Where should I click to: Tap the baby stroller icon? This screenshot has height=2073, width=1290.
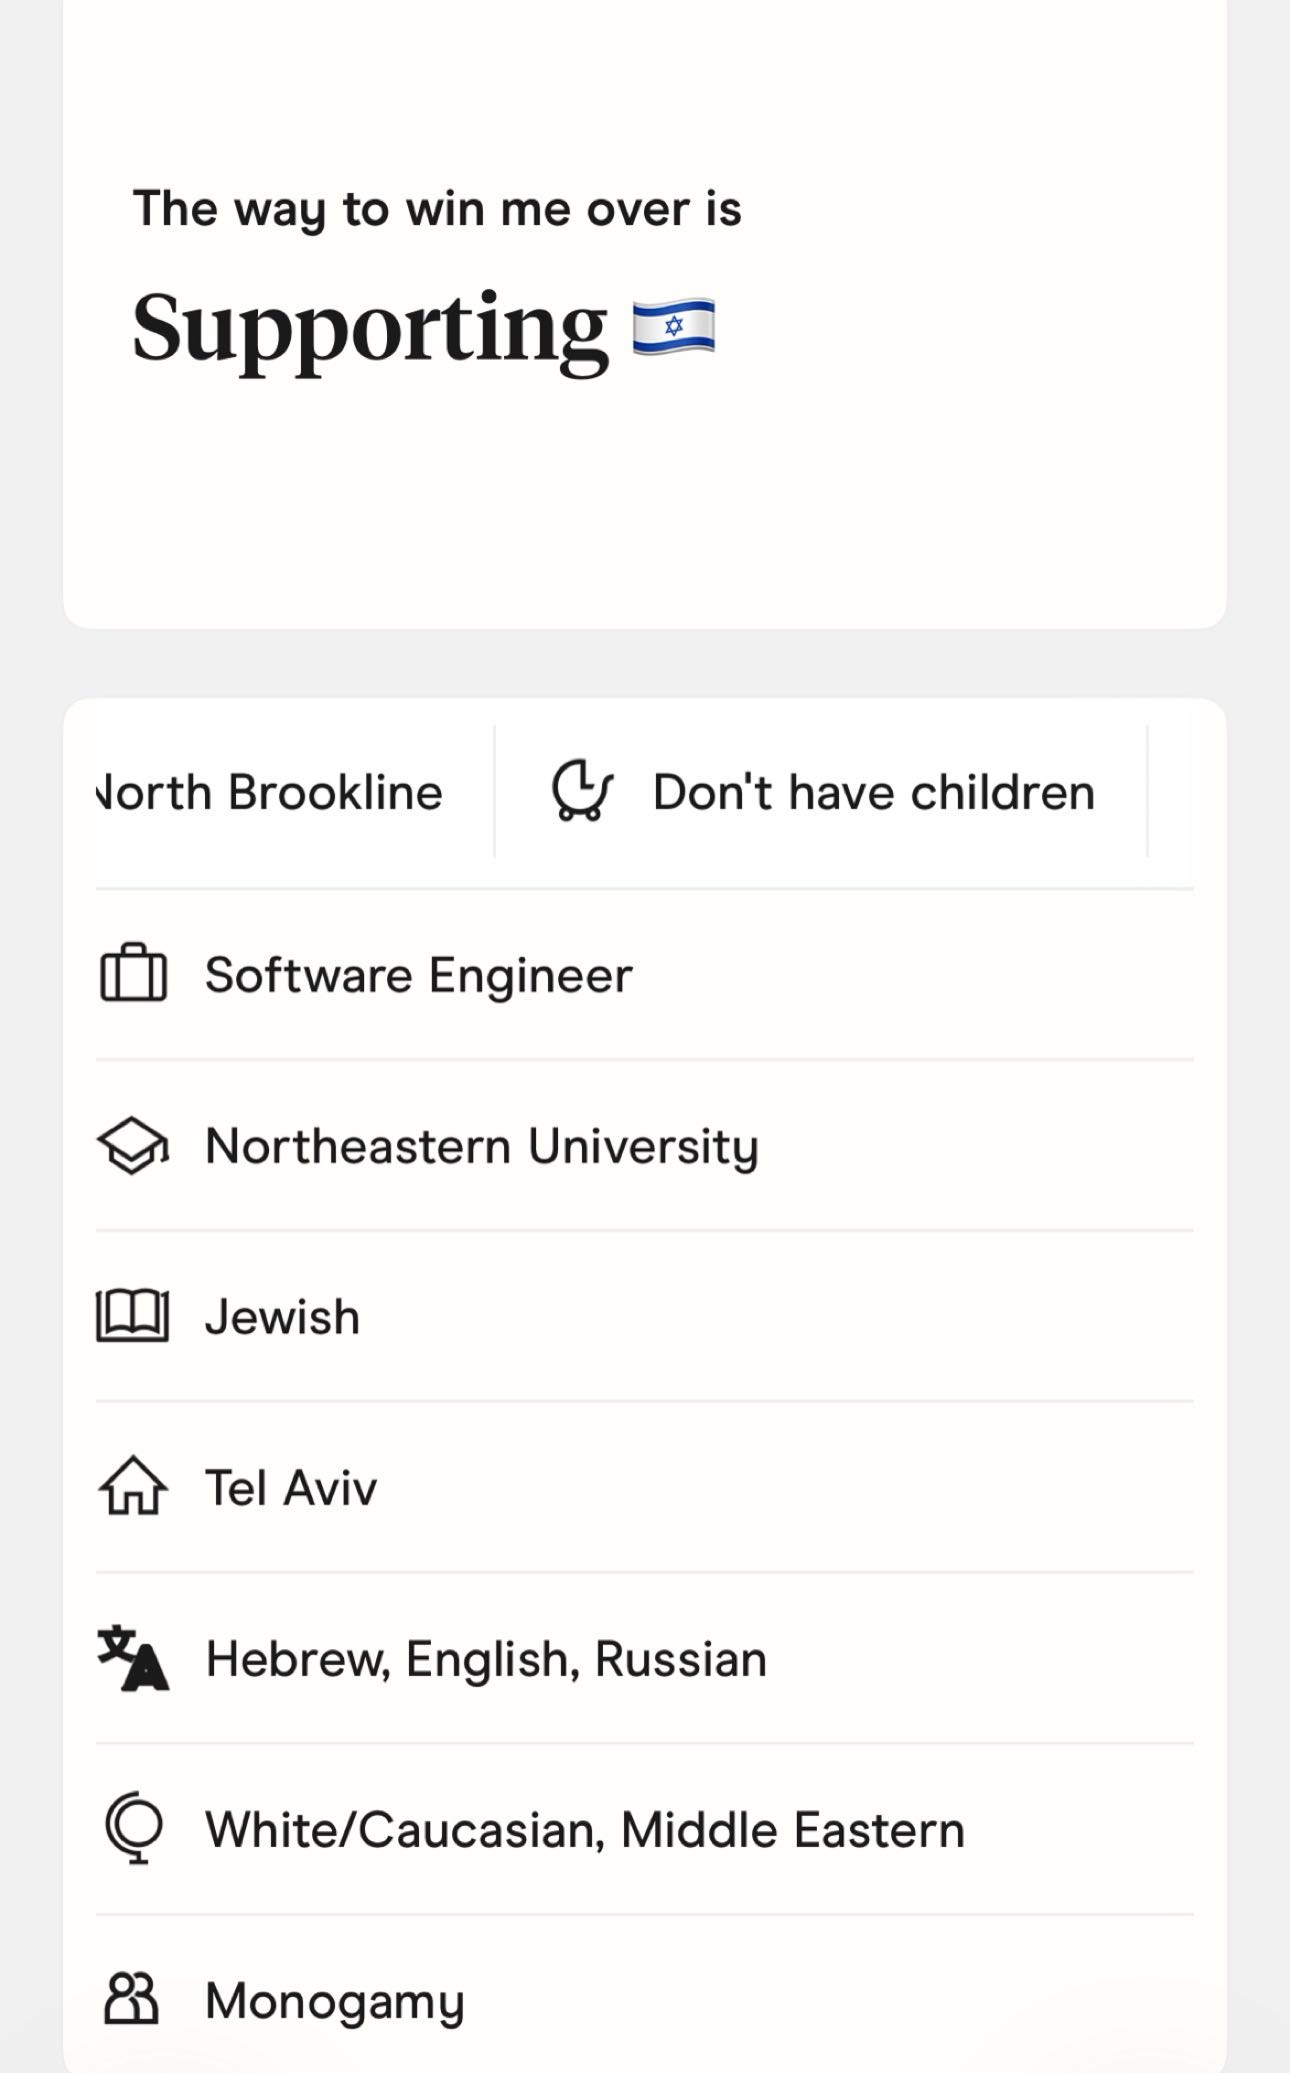[x=582, y=791]
